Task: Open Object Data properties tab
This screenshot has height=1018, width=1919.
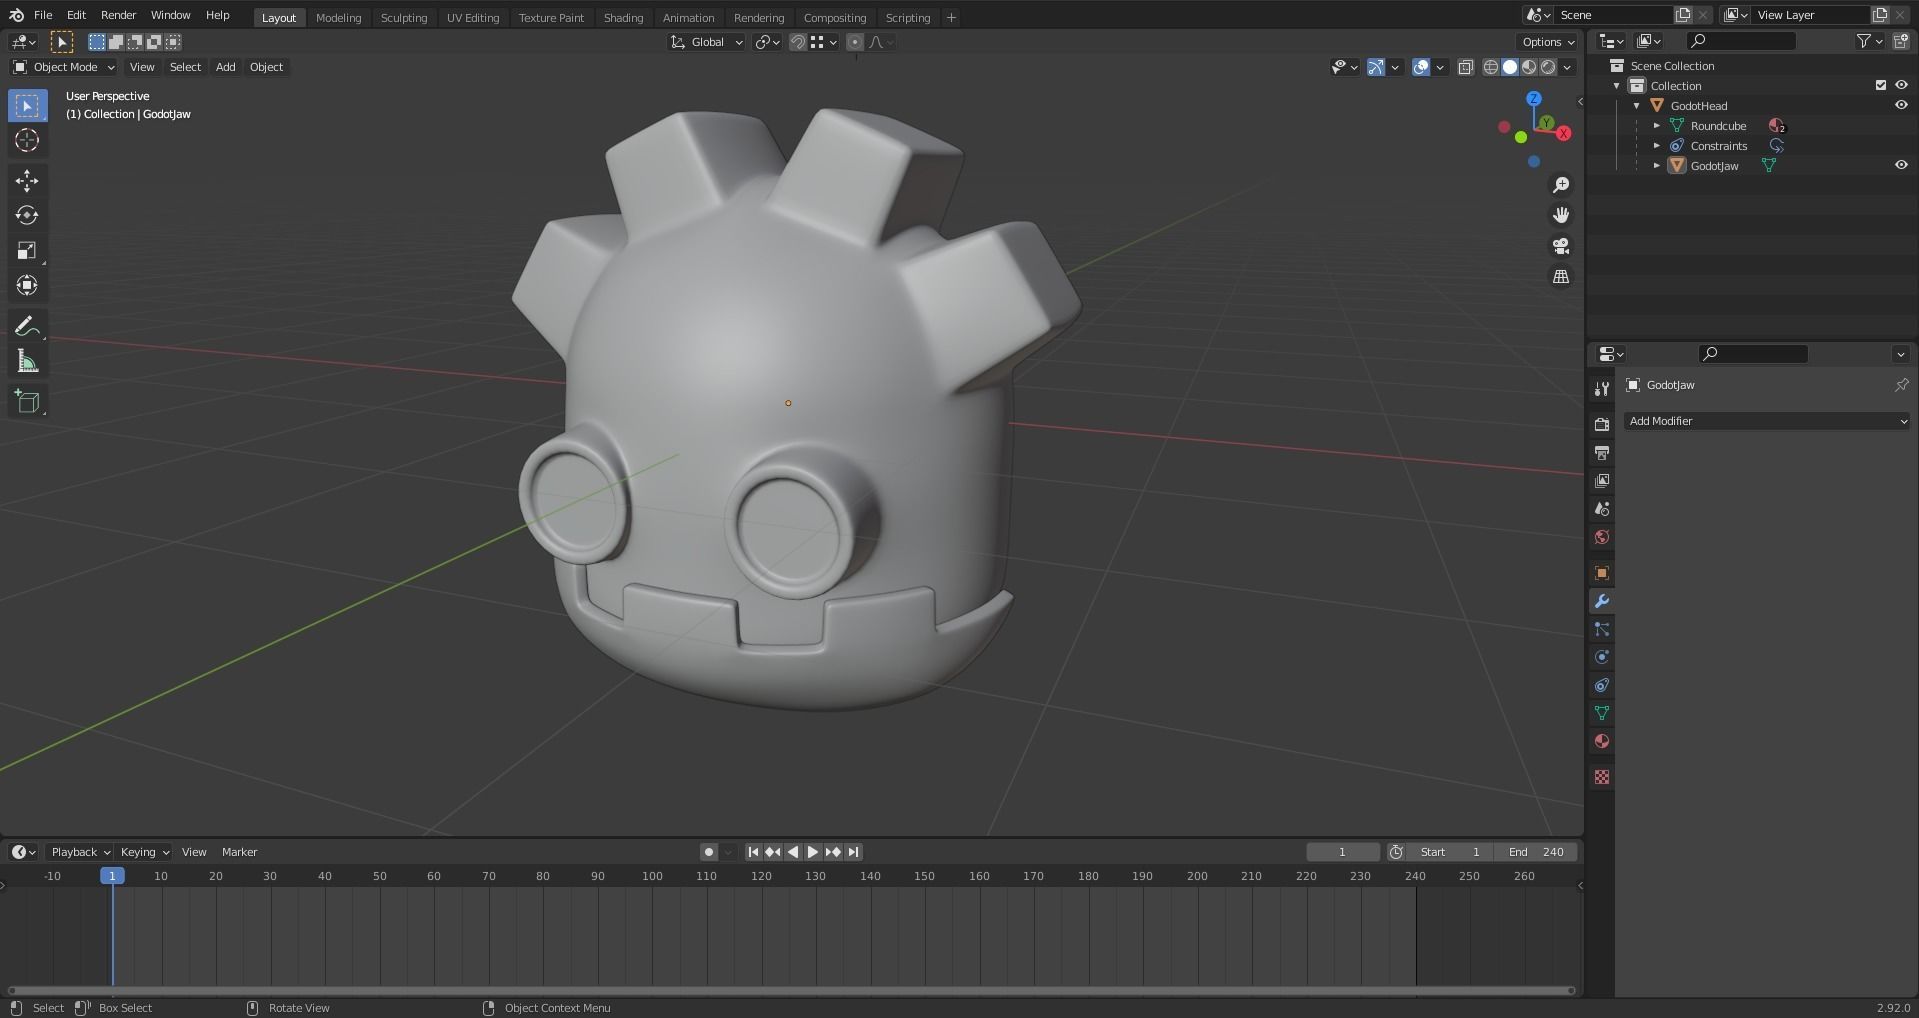Action: pos(1601,713)
